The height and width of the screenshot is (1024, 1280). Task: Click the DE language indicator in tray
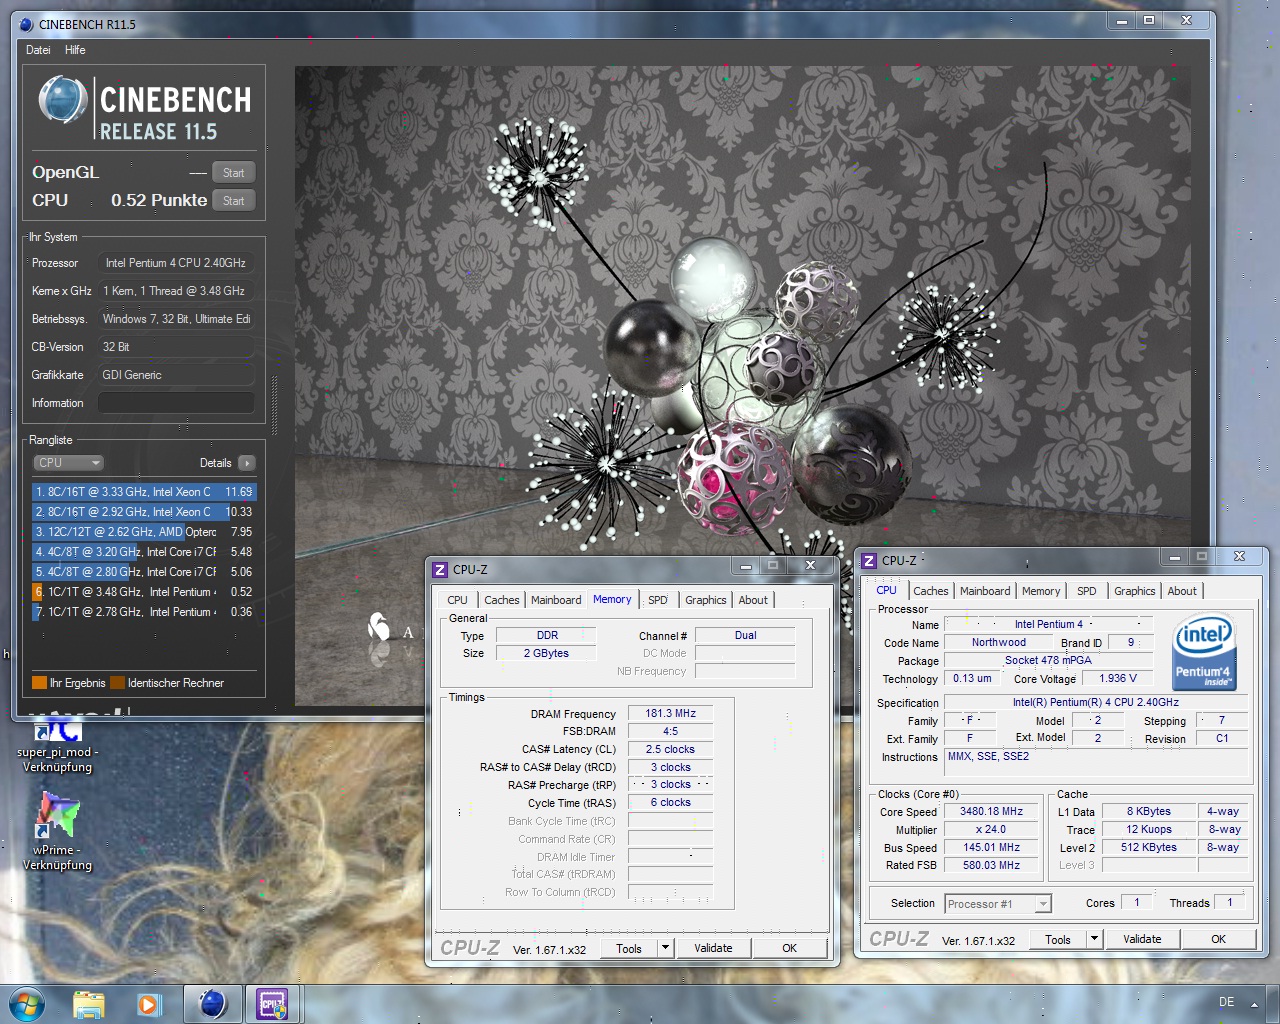[1226, 1002]
